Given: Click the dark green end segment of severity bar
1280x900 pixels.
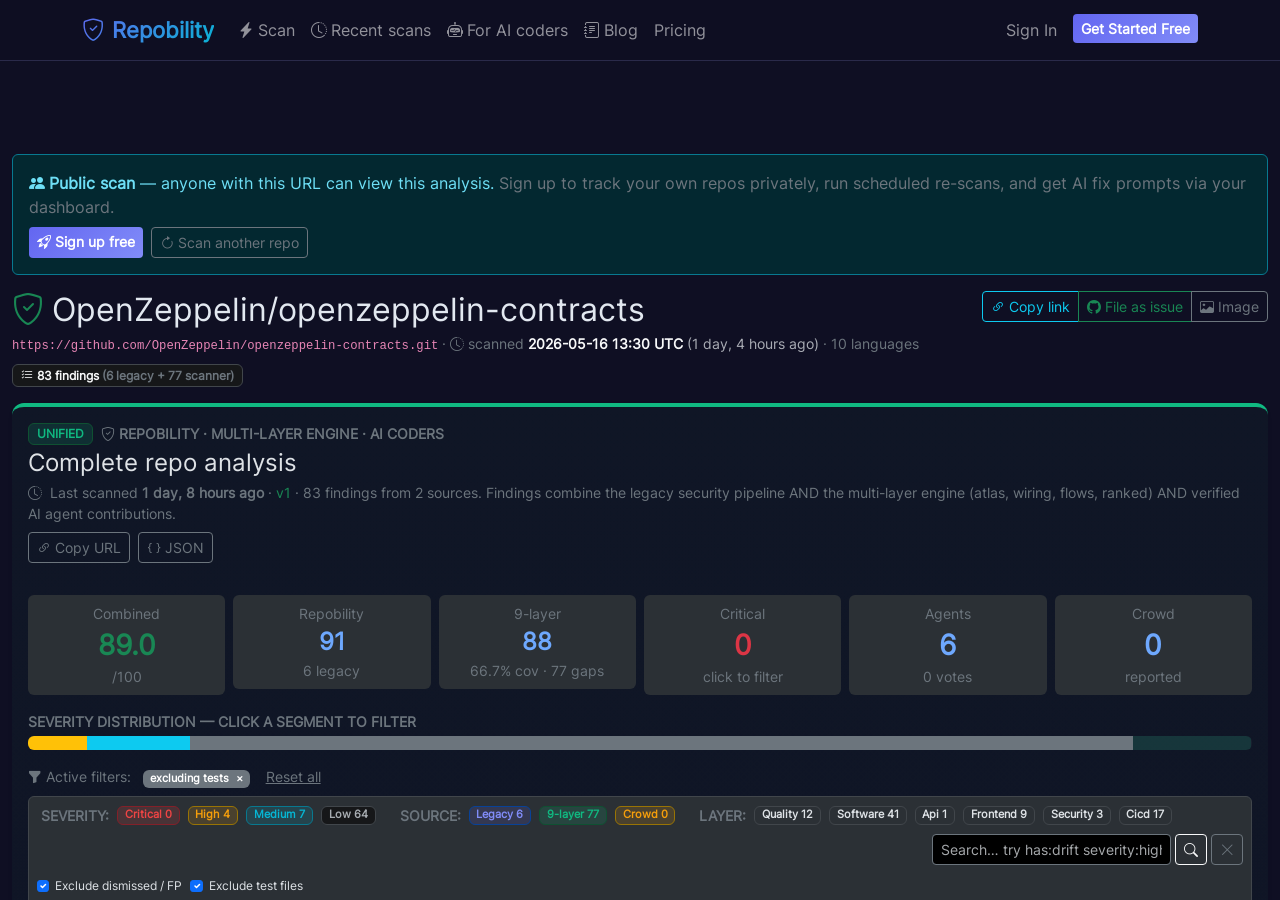Looking at the screenshot, I should [1192, 743].
